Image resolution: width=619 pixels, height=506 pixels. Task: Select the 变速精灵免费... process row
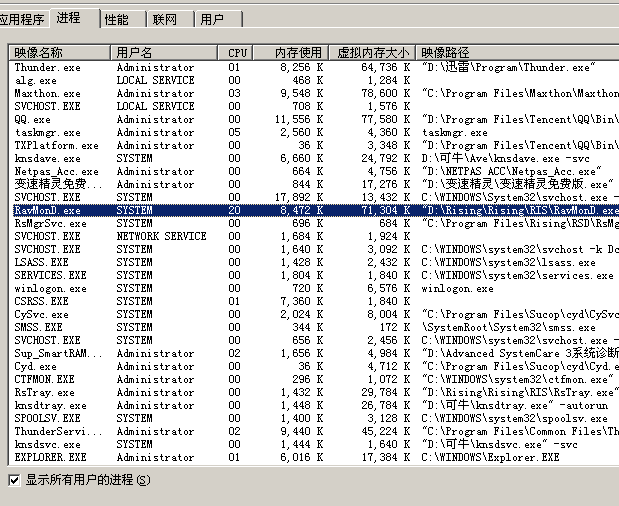pos(314,184)
